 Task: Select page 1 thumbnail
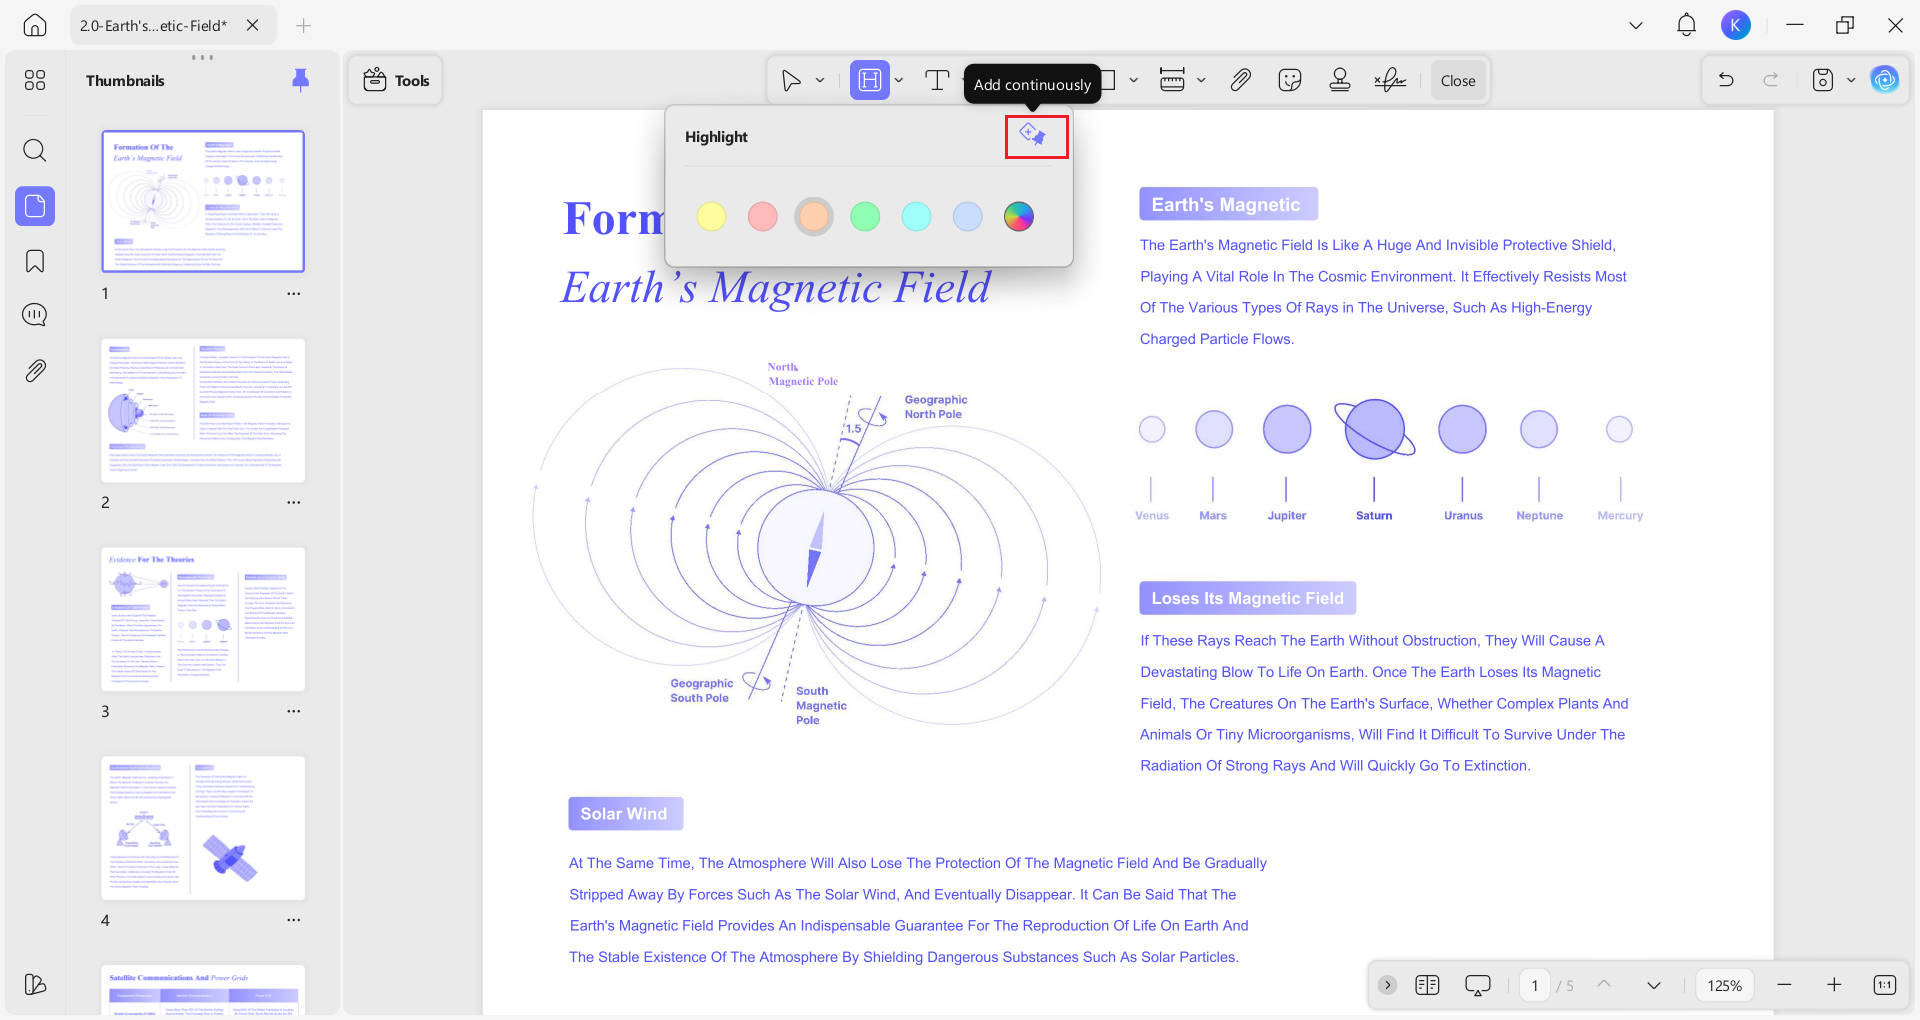click(x=203, y=201)
